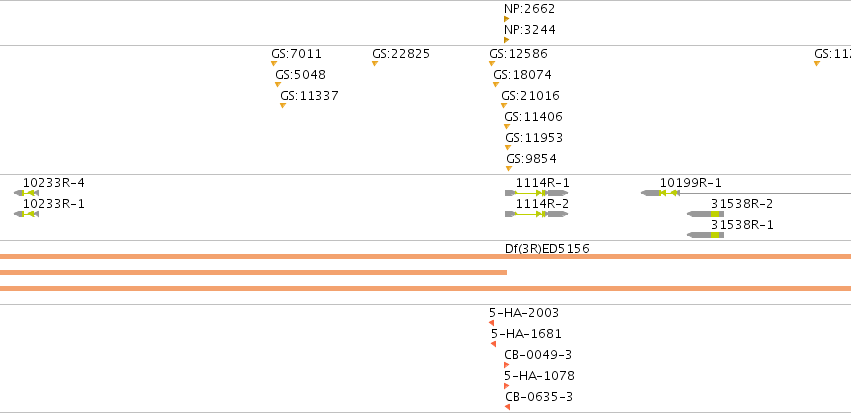
Task: Click the NP:2662 insertion marker triangle
Action: click(506, 19)
